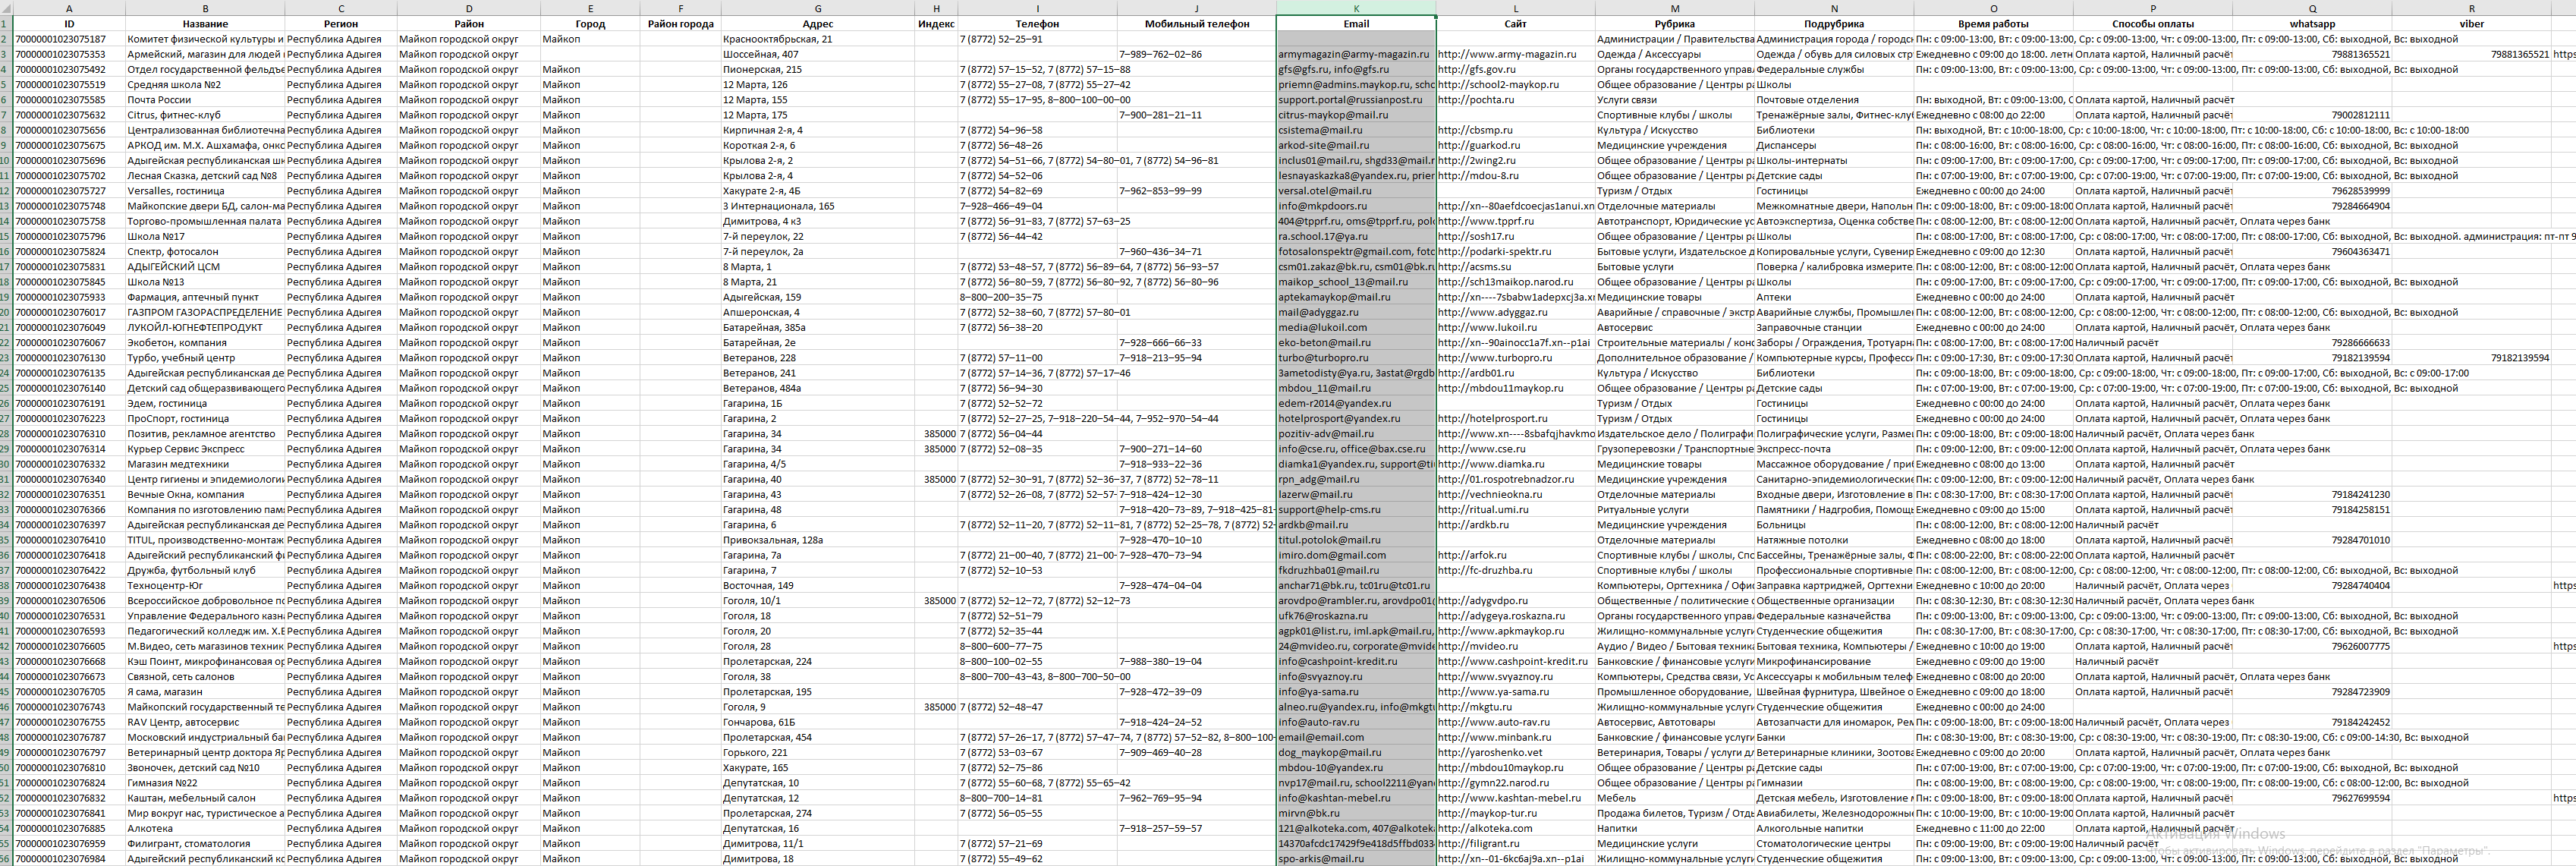Select row 1 header number

(x=6, y=23)
